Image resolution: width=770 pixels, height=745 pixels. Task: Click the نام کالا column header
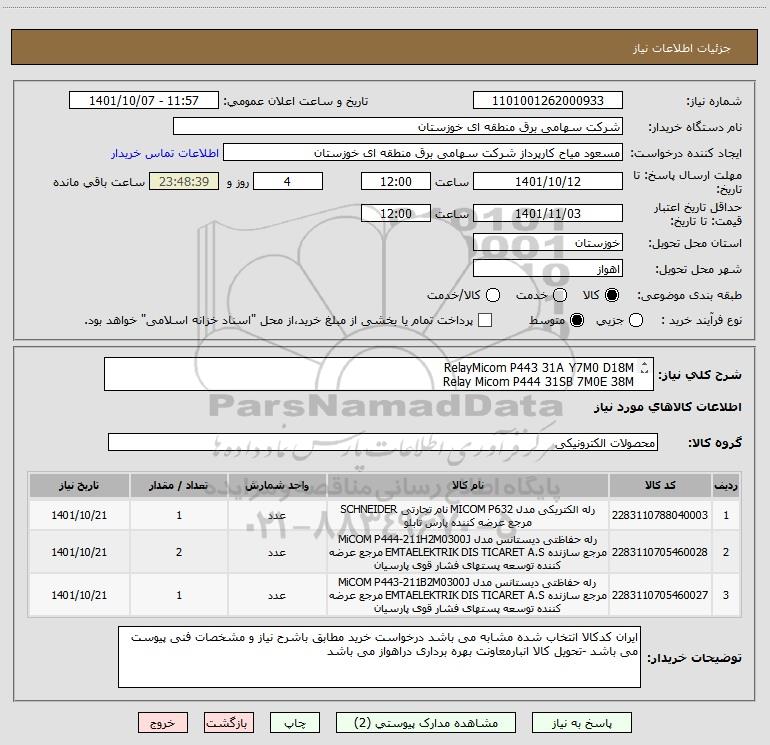[x=468, y=485]
